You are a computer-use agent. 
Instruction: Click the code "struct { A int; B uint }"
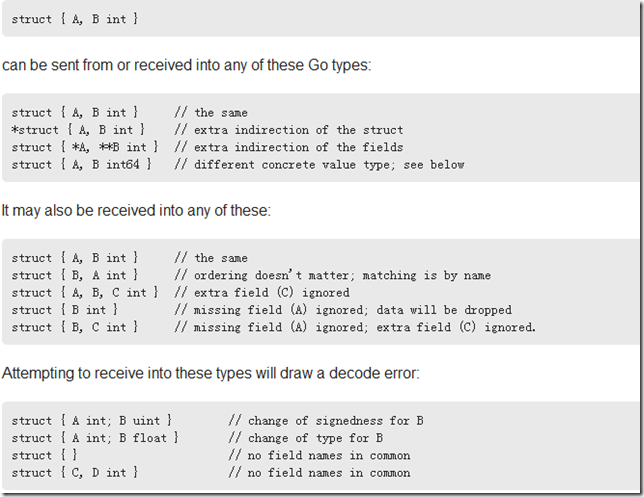point(92,421)
